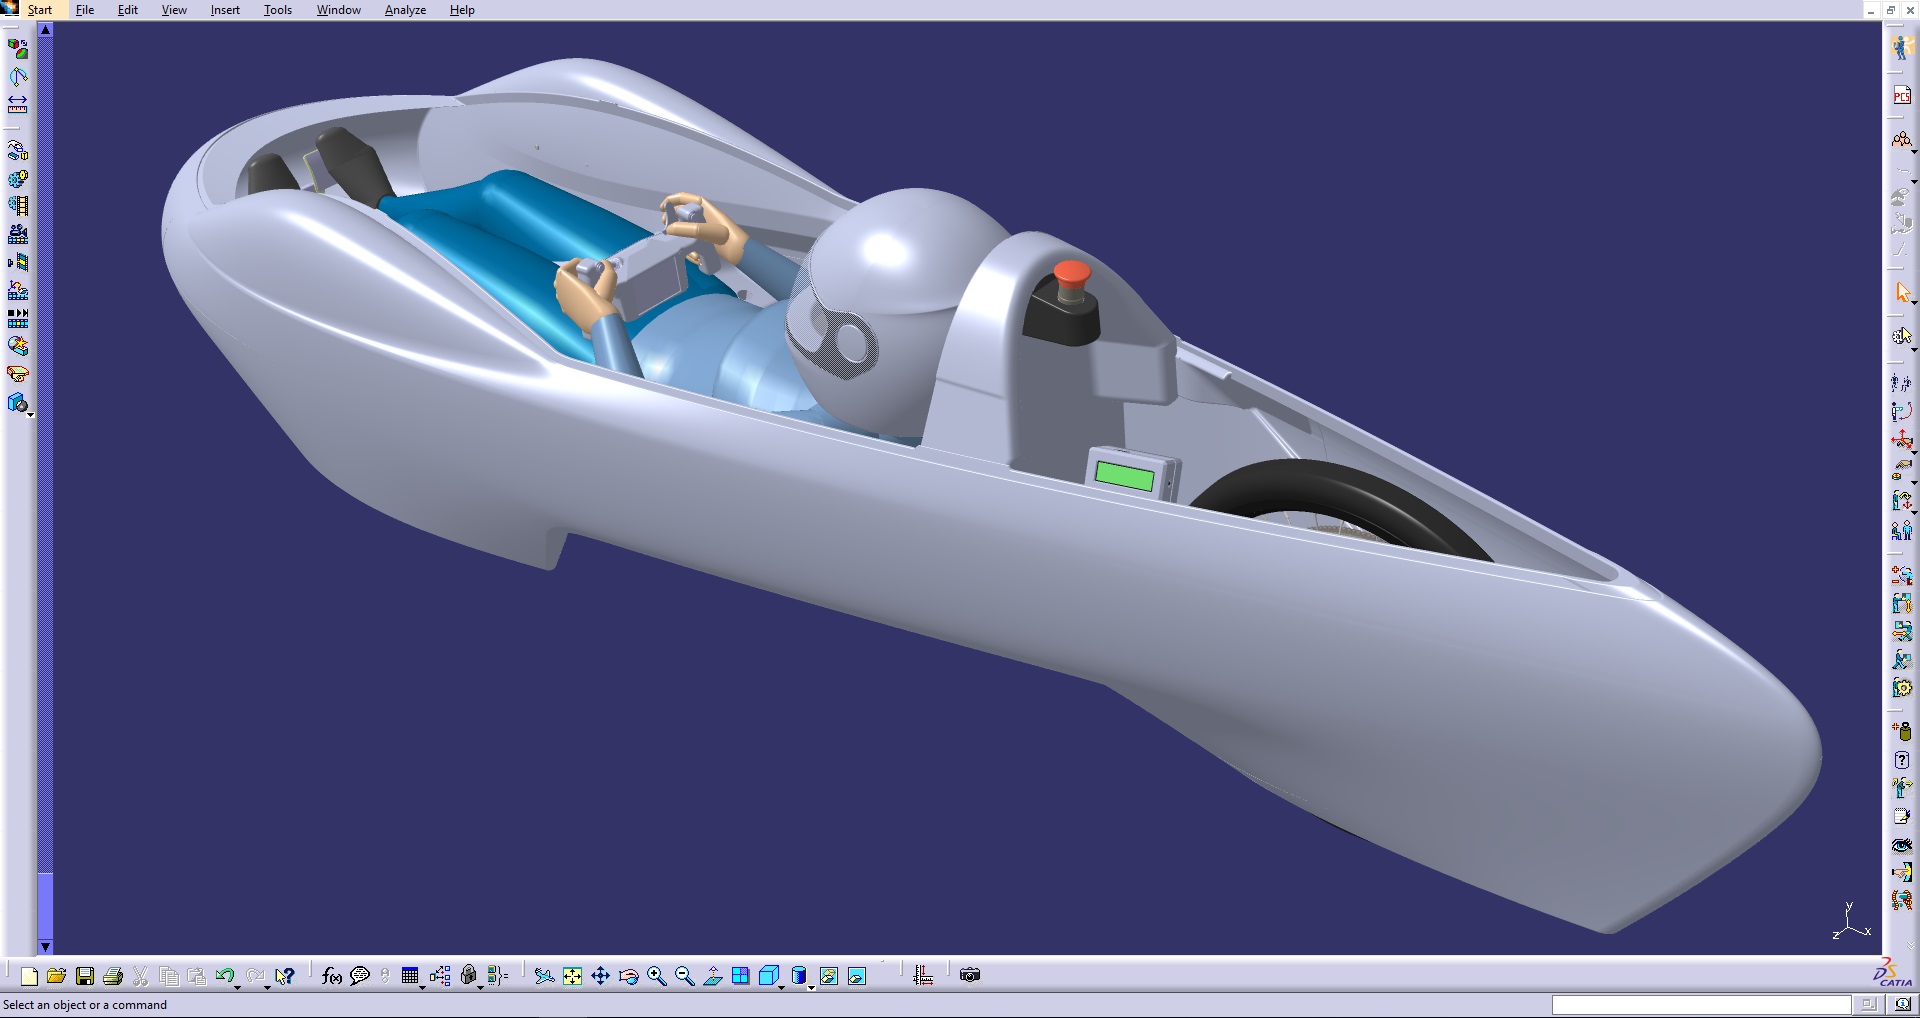Toggle Hide/Show on selected object

[829, 976]
